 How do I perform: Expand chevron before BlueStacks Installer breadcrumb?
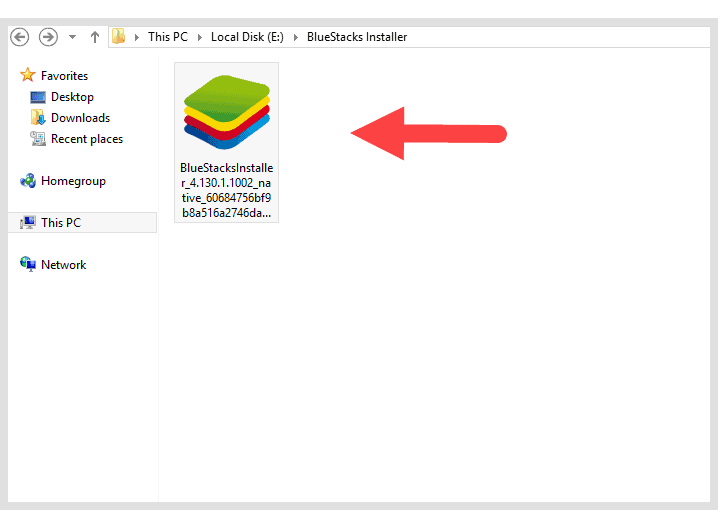296,37
